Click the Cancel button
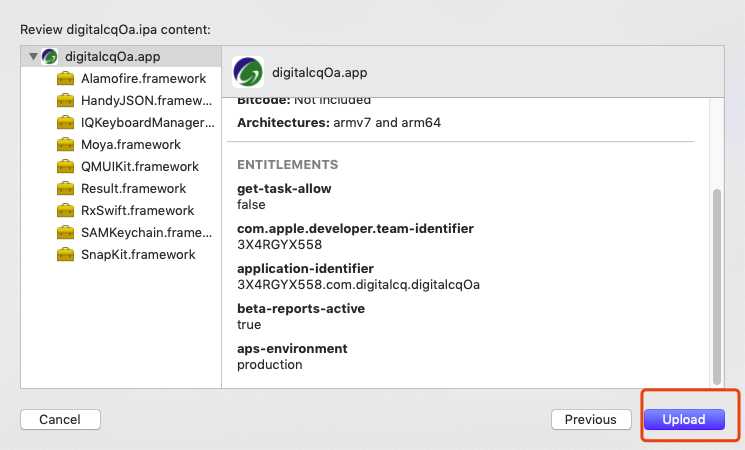Image resolution: width=745 pixels, height=450 pixels. pos(60,420)
